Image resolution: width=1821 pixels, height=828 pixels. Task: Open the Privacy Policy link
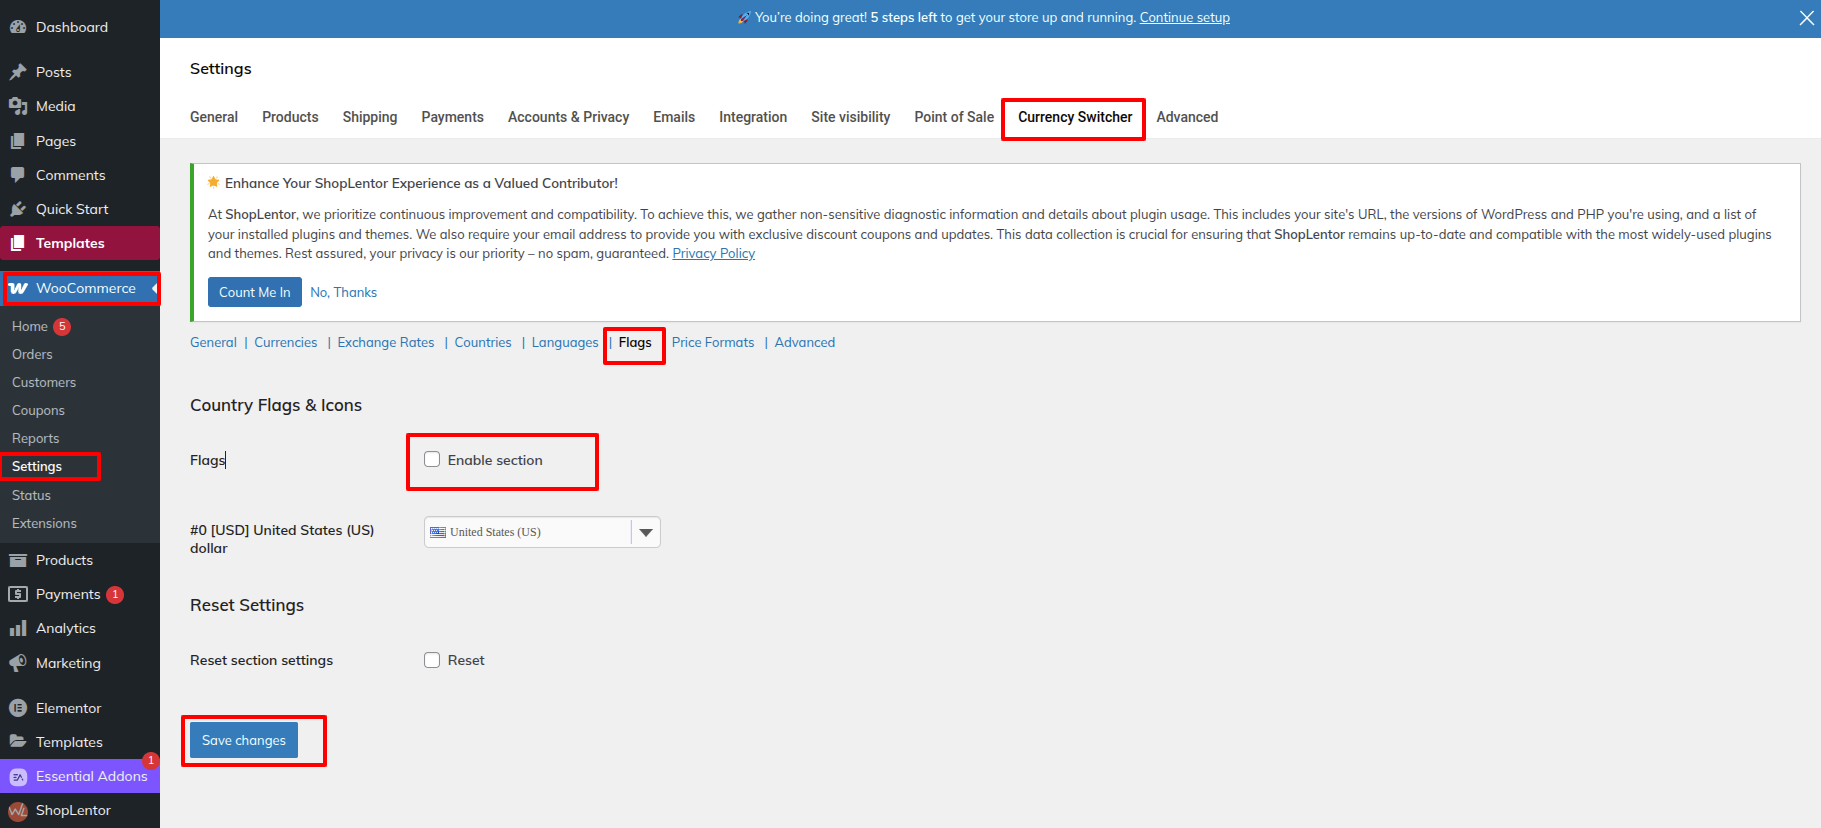(713, 253)
